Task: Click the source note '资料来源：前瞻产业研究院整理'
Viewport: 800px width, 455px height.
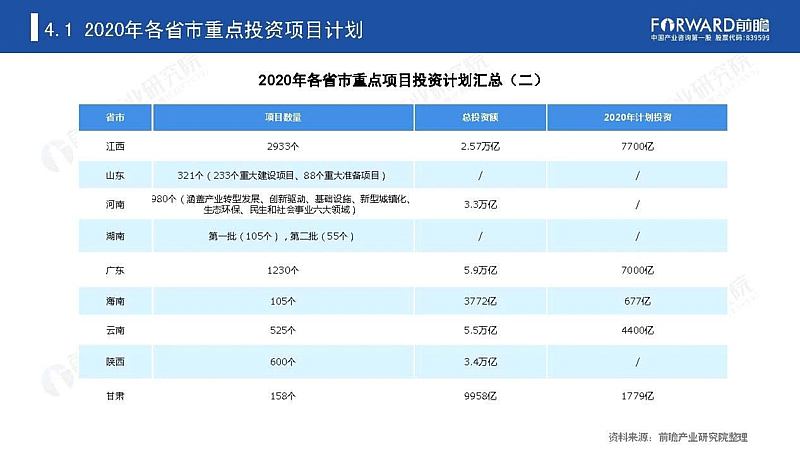Action: 678,437
